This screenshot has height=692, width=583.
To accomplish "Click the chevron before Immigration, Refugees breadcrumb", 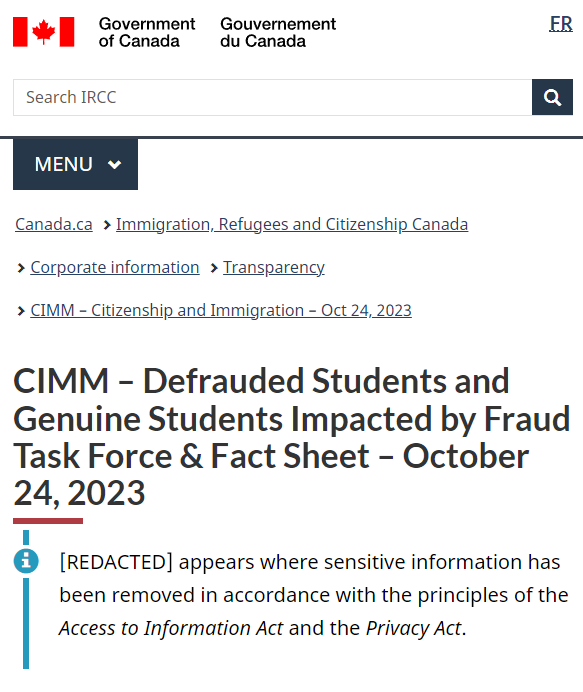I will click(107, 225).
